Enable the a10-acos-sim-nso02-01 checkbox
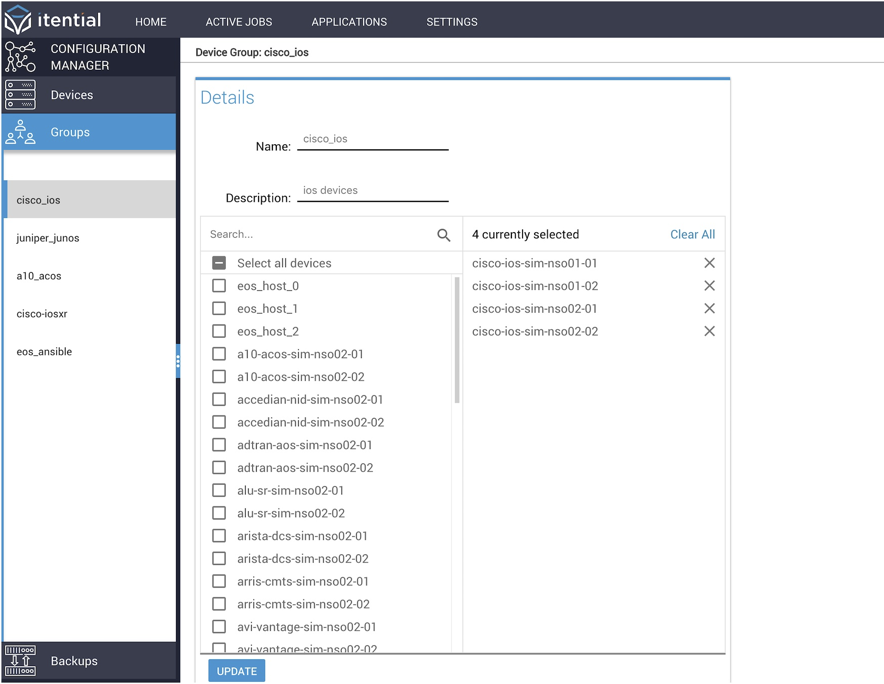884x684 pixels. [x=218, y=354]
